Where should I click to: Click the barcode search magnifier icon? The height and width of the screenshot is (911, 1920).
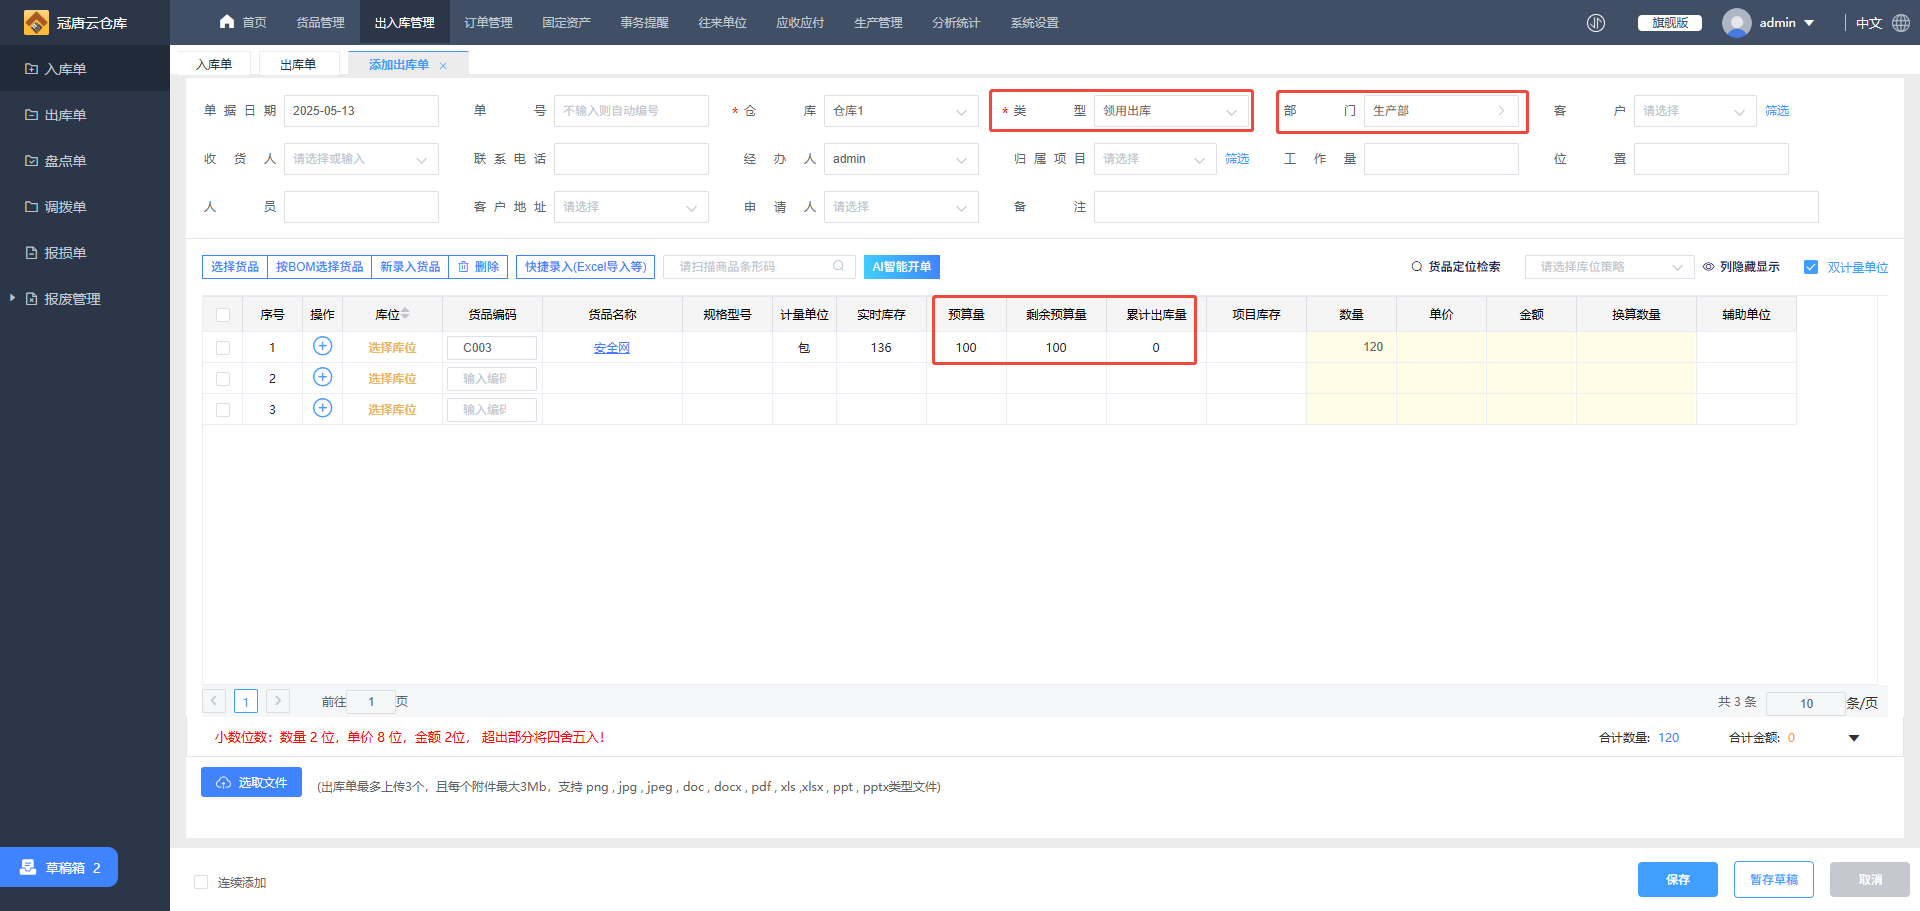[x=838, y=266]
